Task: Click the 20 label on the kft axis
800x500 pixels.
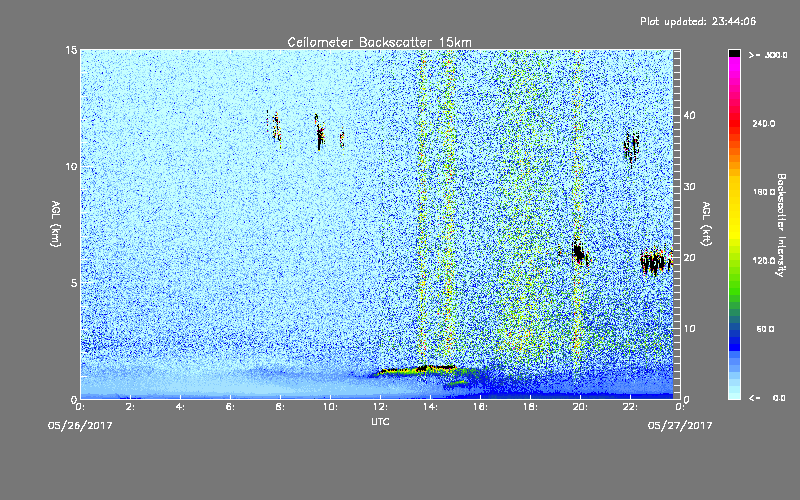Action: [689, 258]
